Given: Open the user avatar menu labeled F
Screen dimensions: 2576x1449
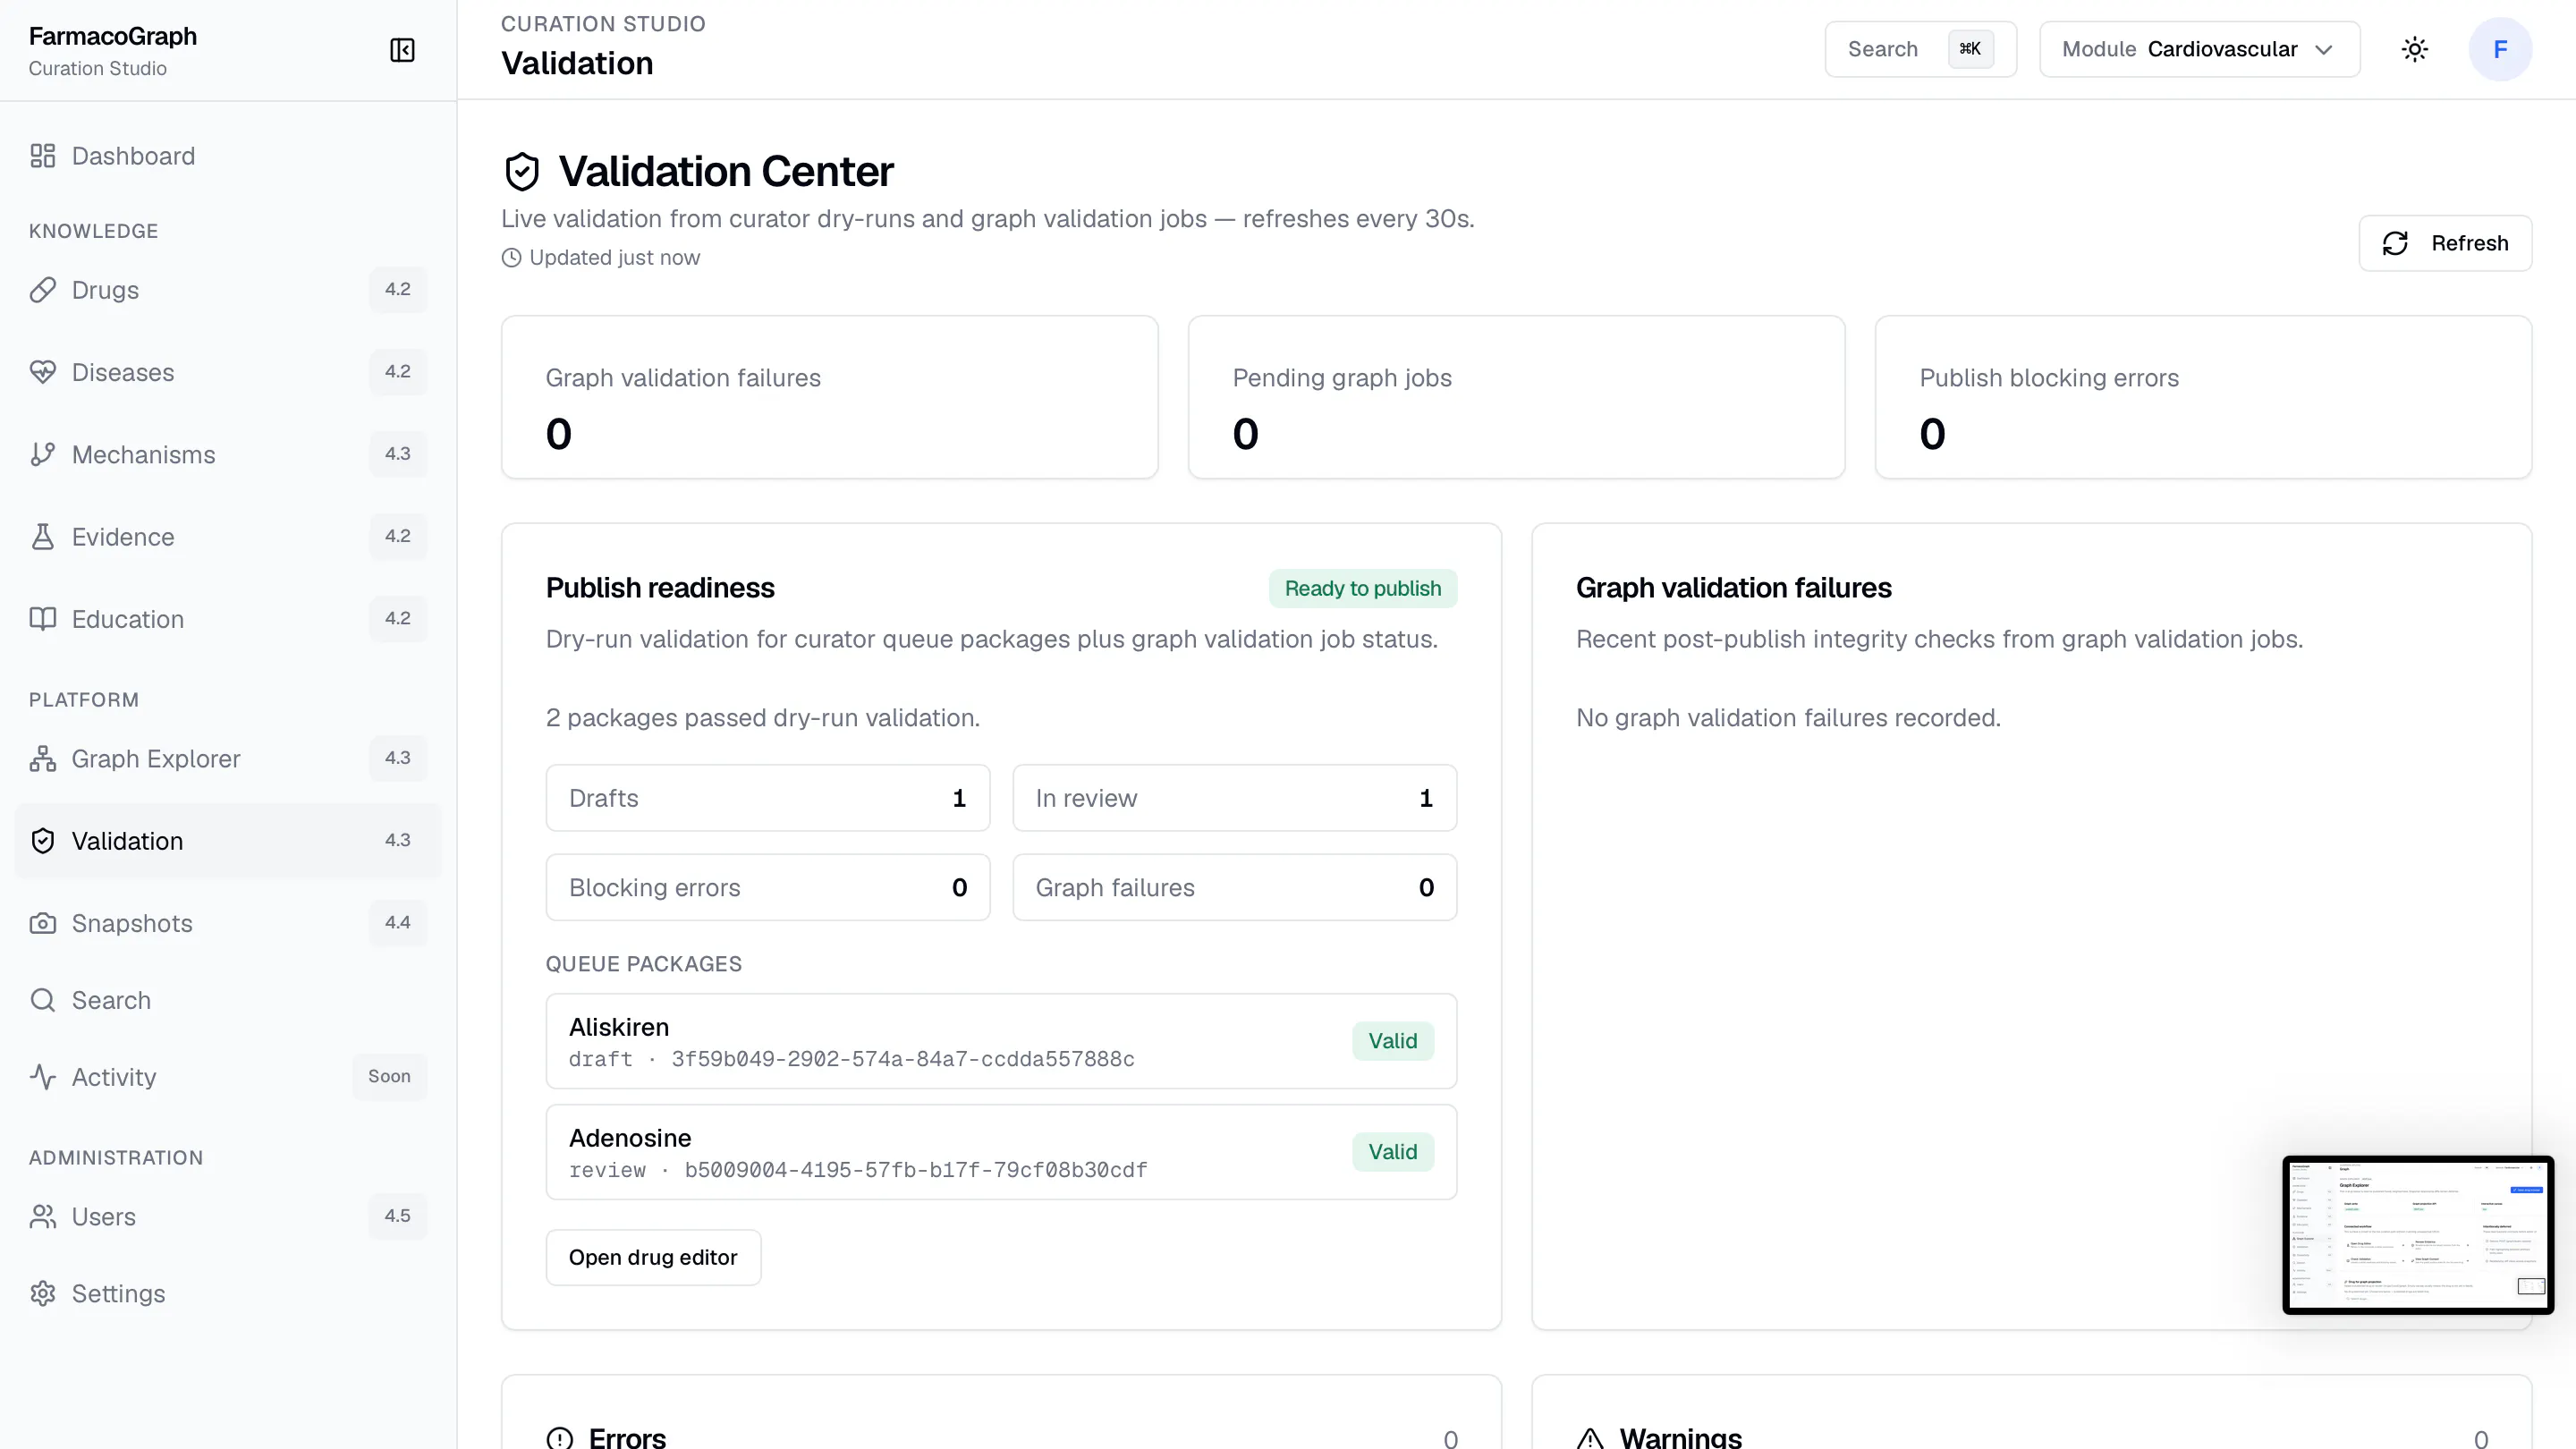Looking at the screenshot, I should click(x=2499, y=49).
